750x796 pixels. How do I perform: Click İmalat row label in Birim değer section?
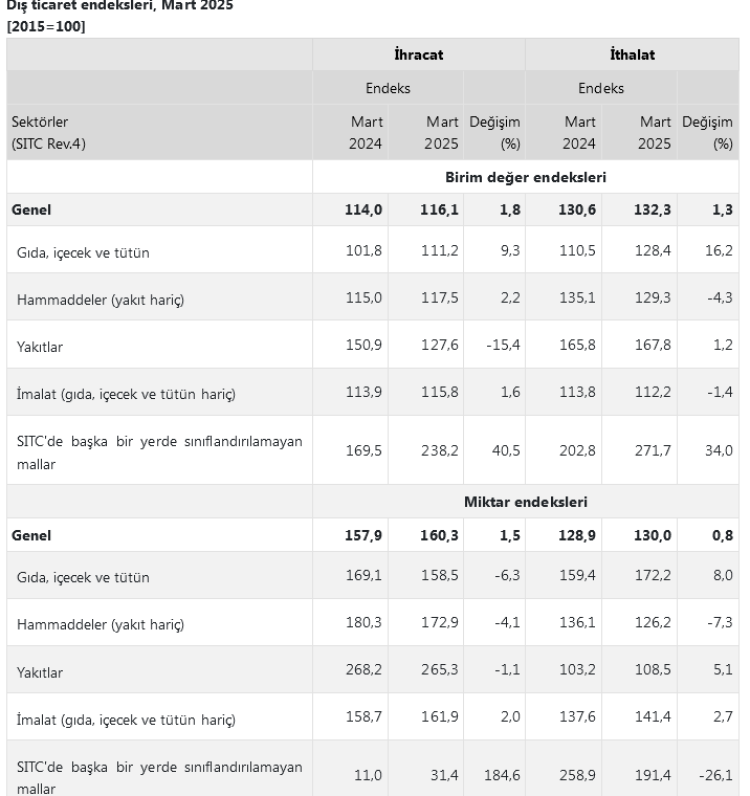click(x=124, y=393)
